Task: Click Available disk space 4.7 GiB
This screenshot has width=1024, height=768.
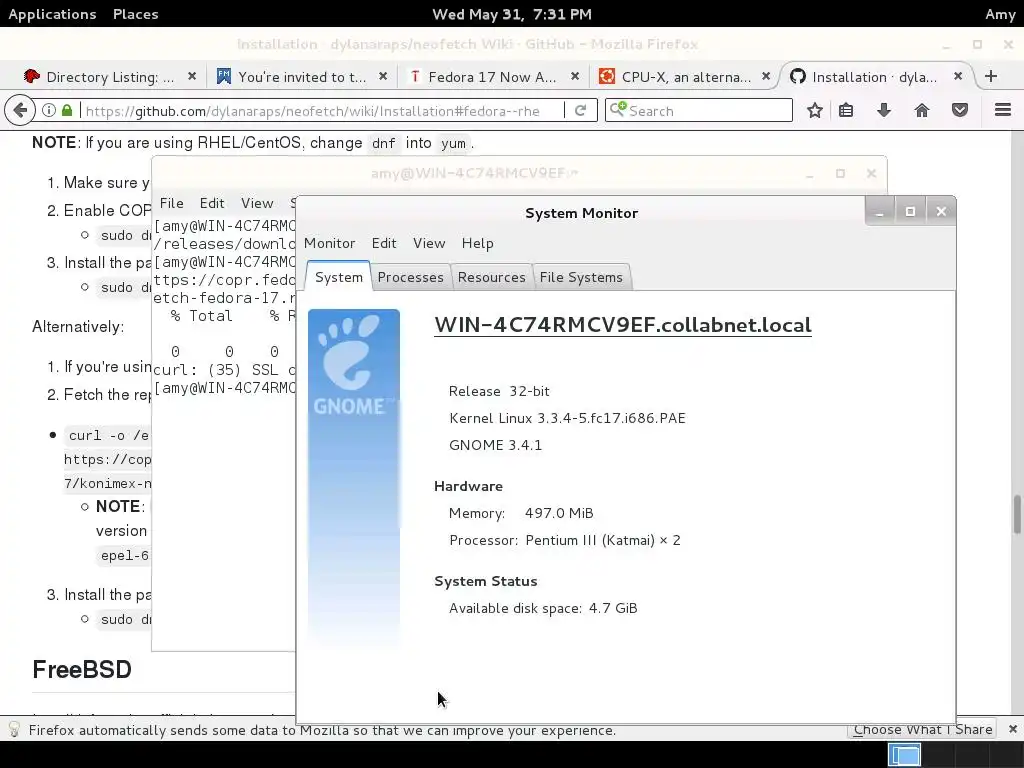Action: pos(543,608)
